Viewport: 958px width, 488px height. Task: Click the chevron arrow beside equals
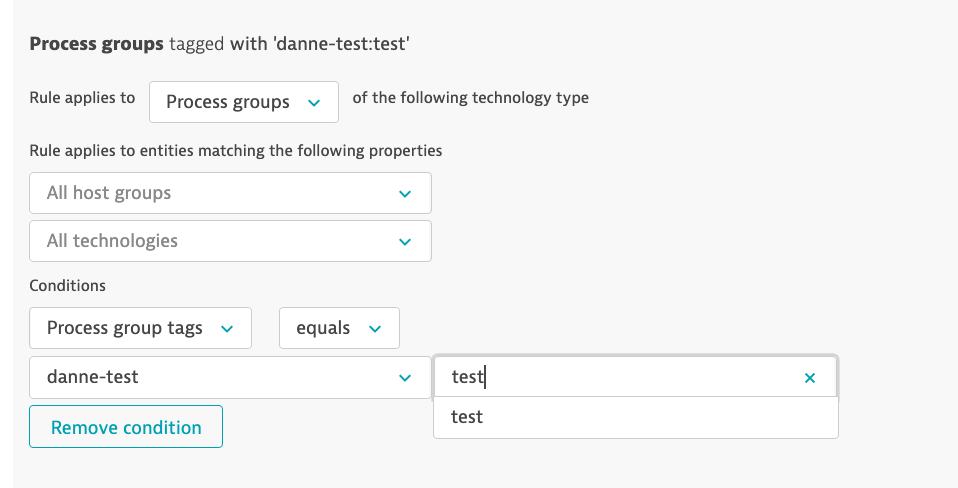[375, 328]
